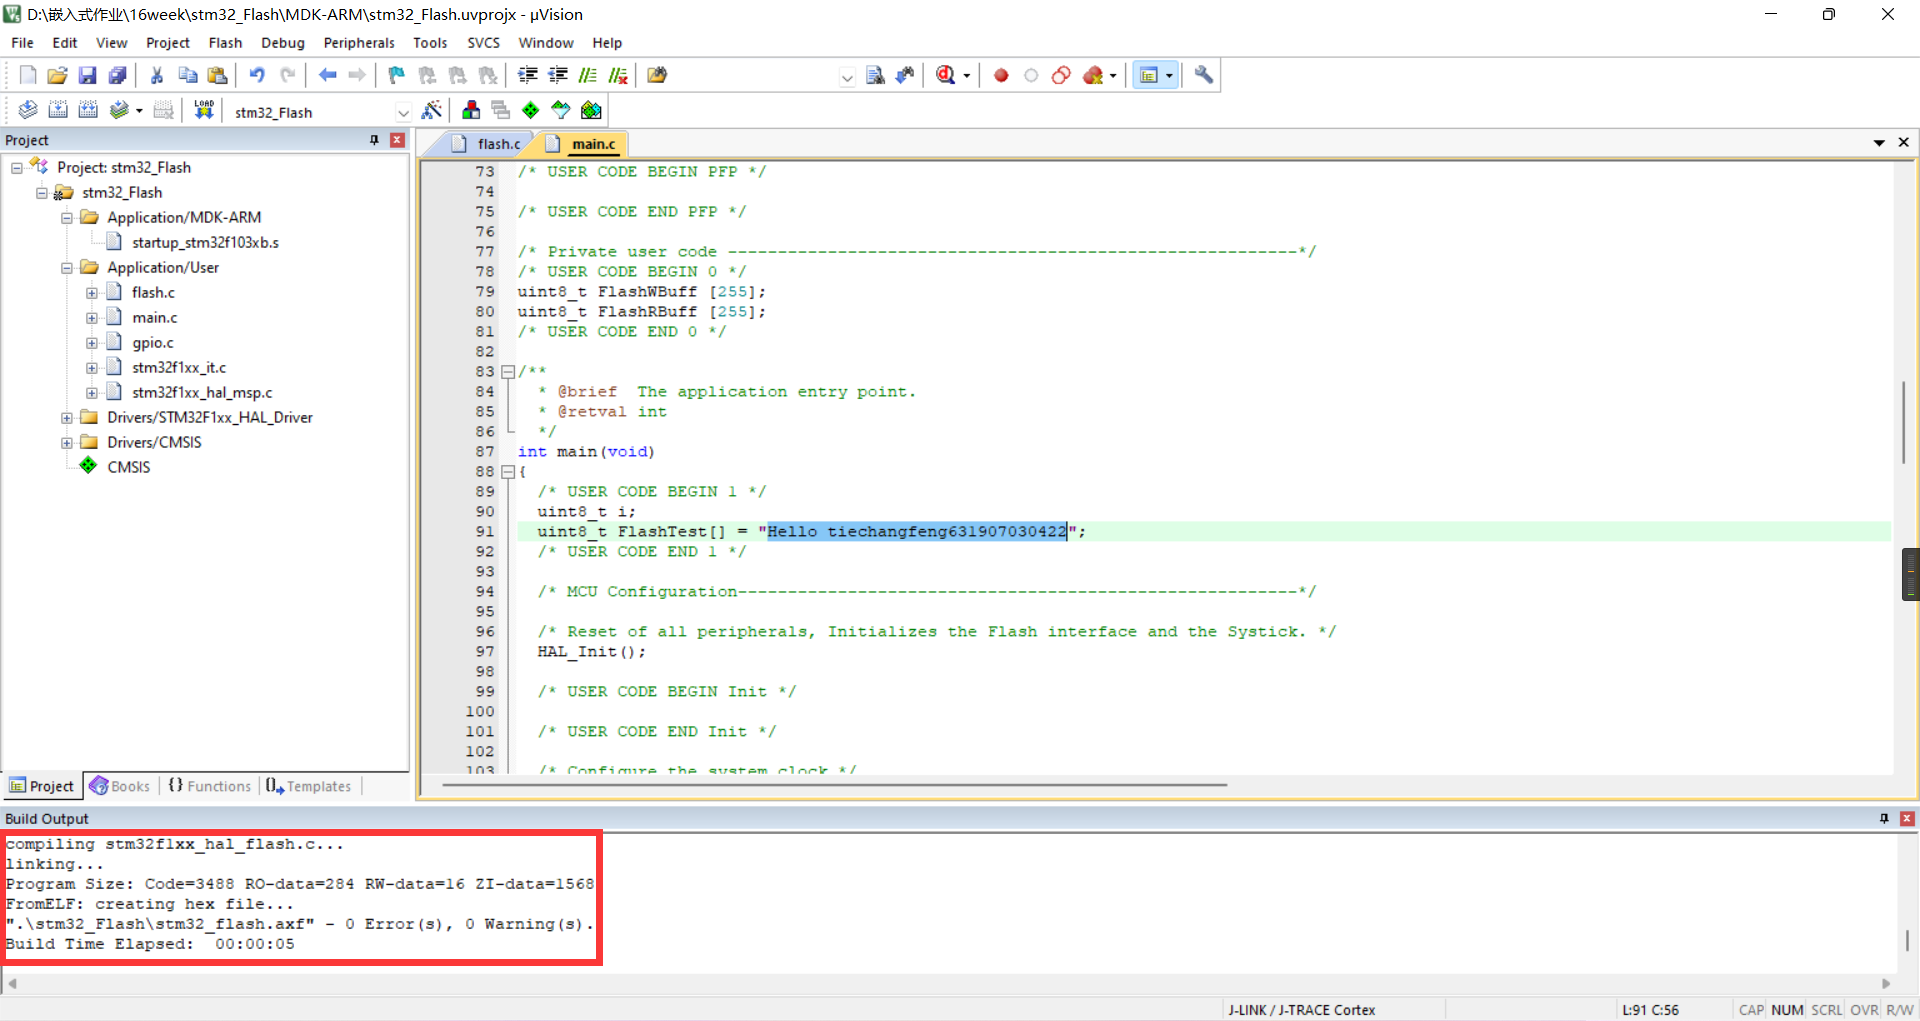Save all files with the multi-disk icon

point(117,75)
